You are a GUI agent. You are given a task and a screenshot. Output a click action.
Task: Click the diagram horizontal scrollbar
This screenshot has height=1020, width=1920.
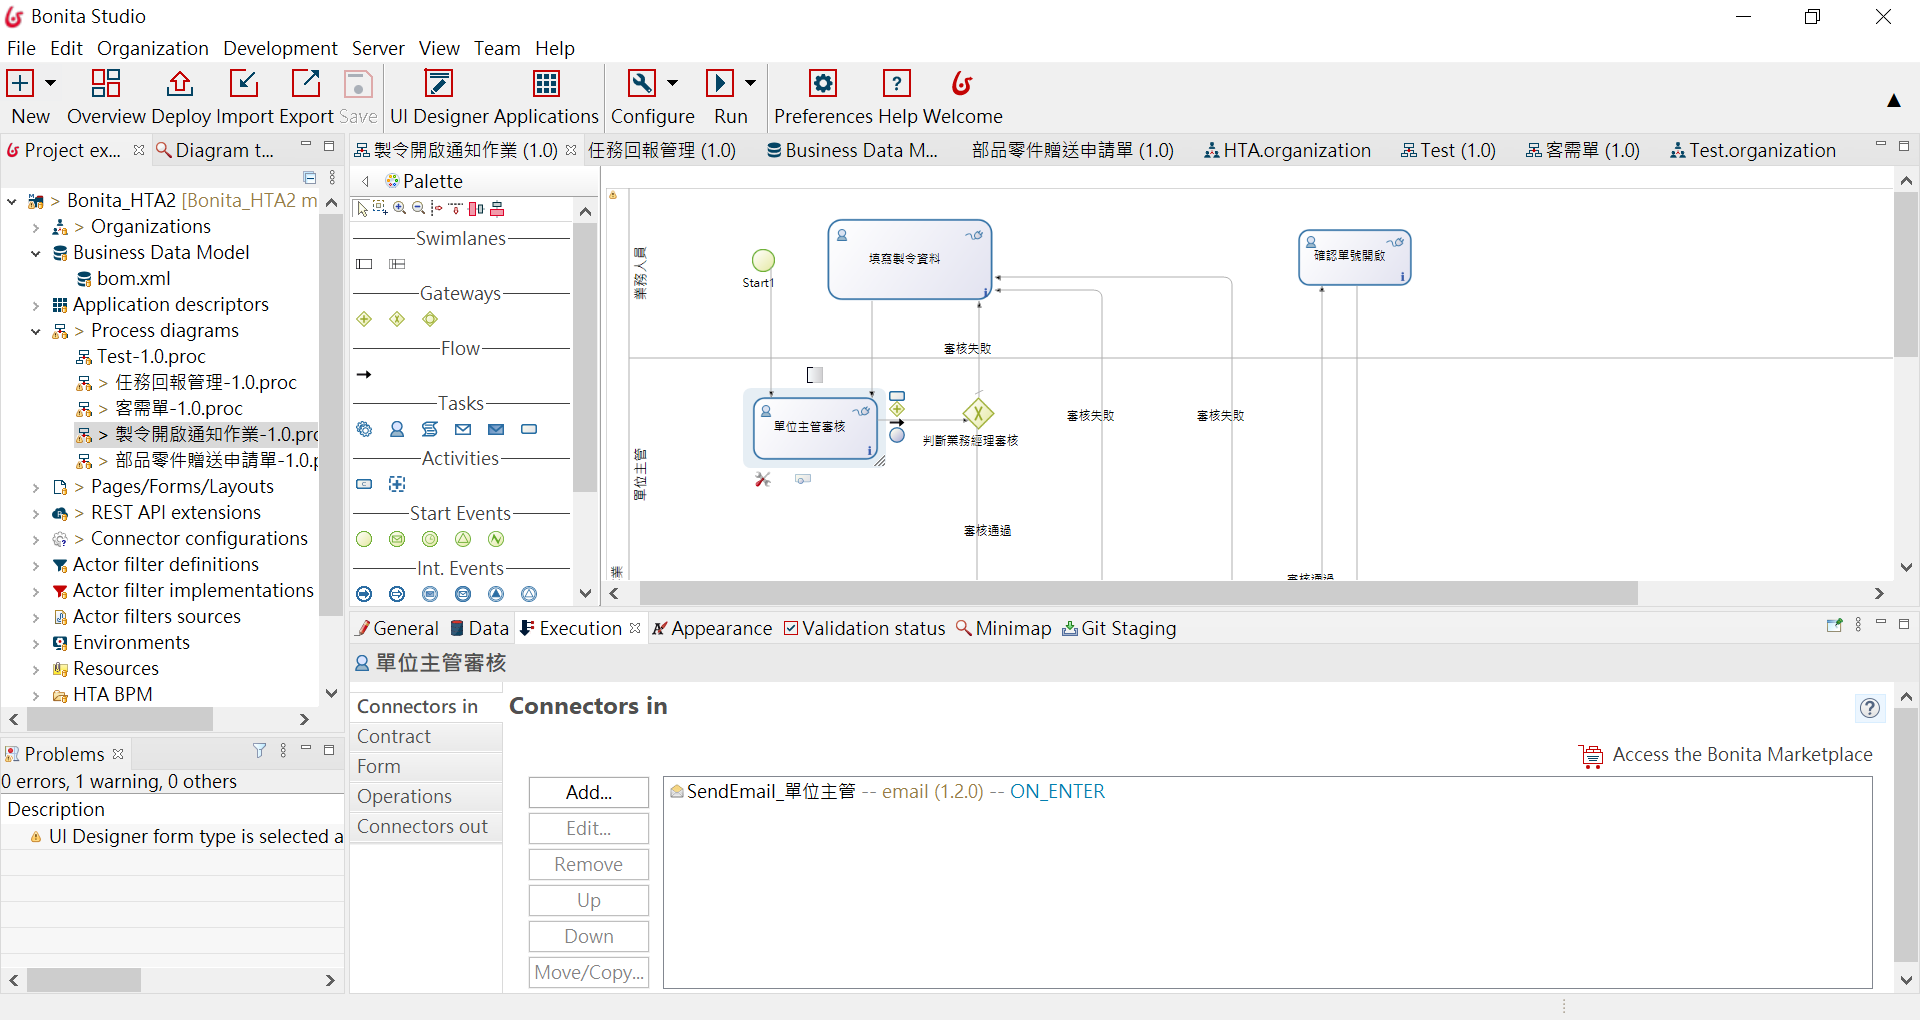click(x=1138, y=594)
